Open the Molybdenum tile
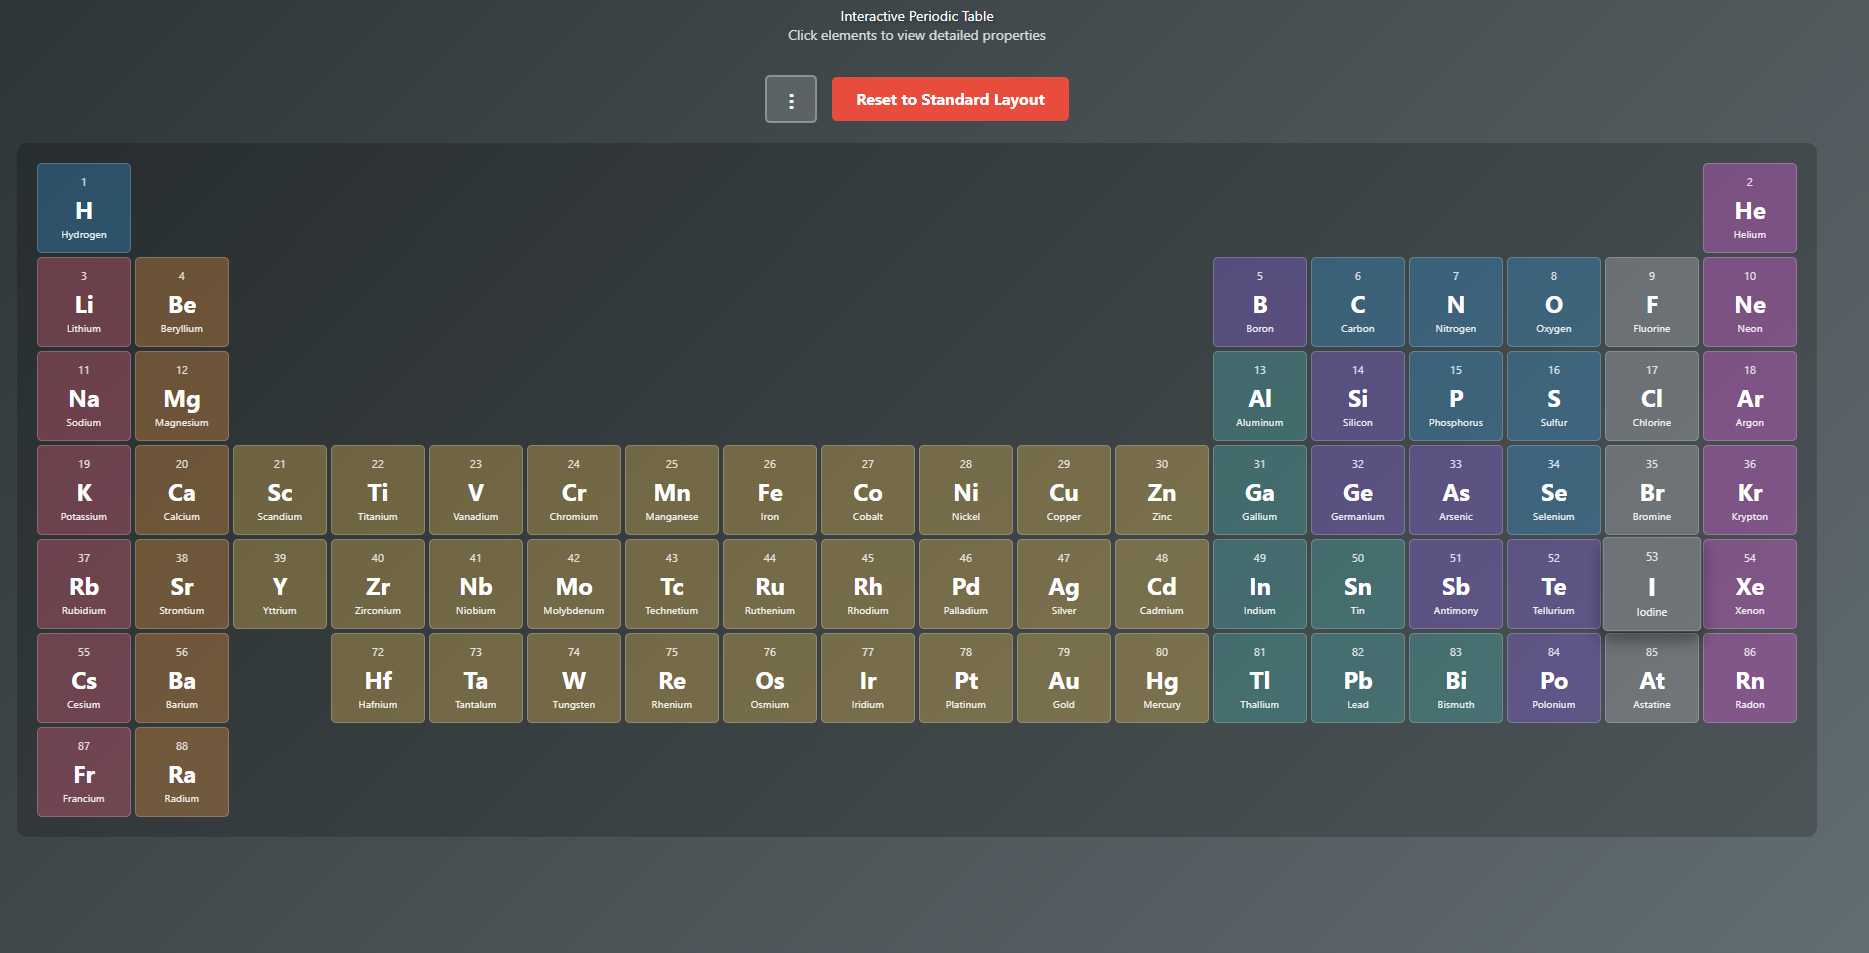Viewport: 1869px width, 953px height. [x=574, y=584]
